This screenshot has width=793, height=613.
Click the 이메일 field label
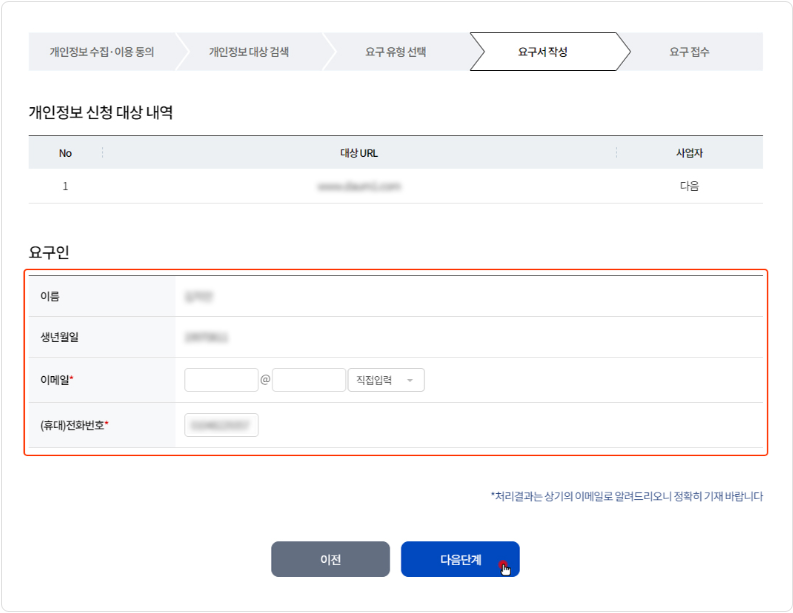tap(57, 380)
